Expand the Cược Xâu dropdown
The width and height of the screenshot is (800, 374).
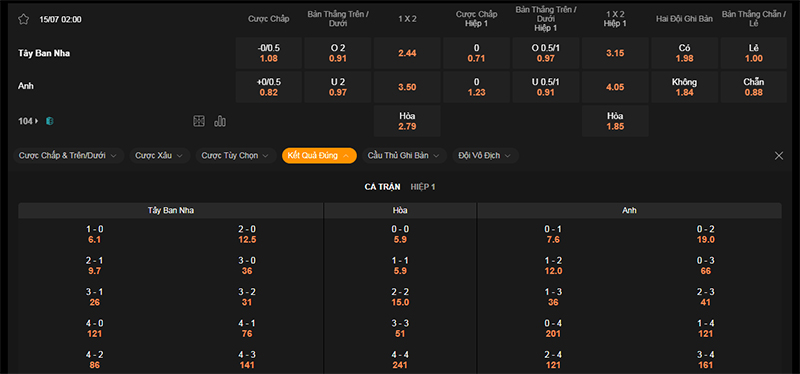(160, 156)
